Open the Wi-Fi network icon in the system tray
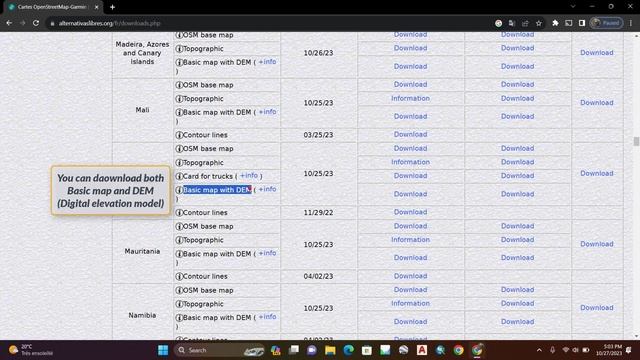The height and width of the screenshot is (360, 640). coord(566,350)
